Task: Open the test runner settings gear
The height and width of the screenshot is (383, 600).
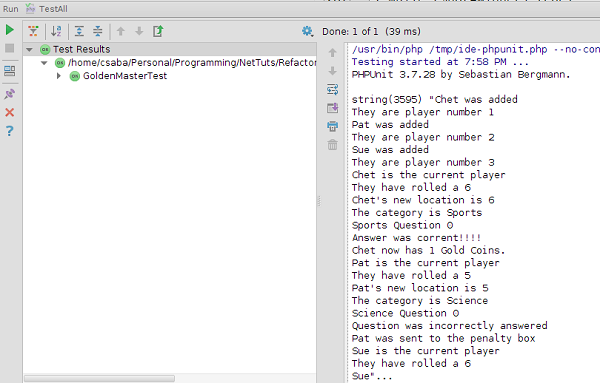Action: [307, 31]
